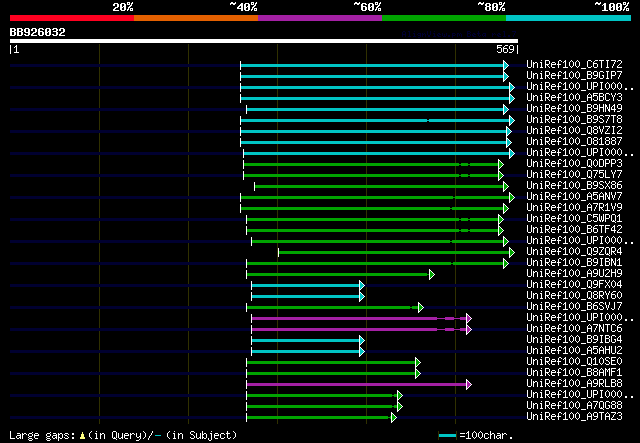Click the orange ~40% legend segment

196,18
